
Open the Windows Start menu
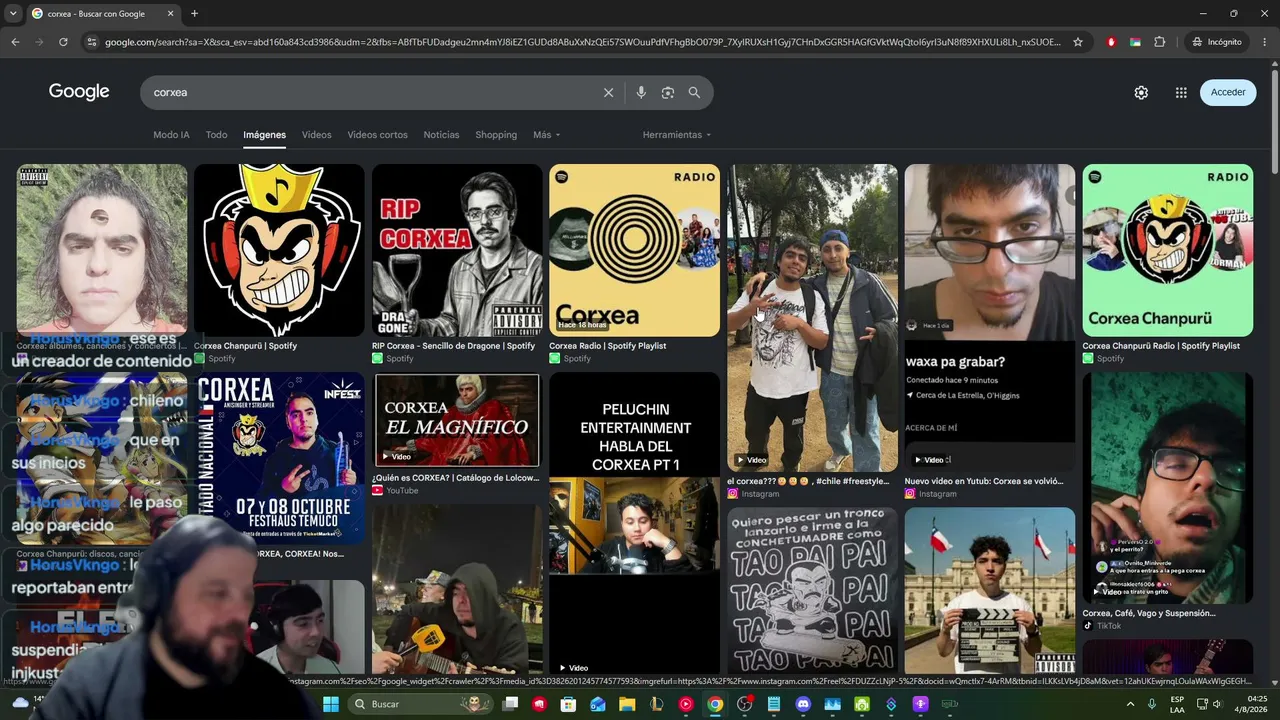point(331,704)
